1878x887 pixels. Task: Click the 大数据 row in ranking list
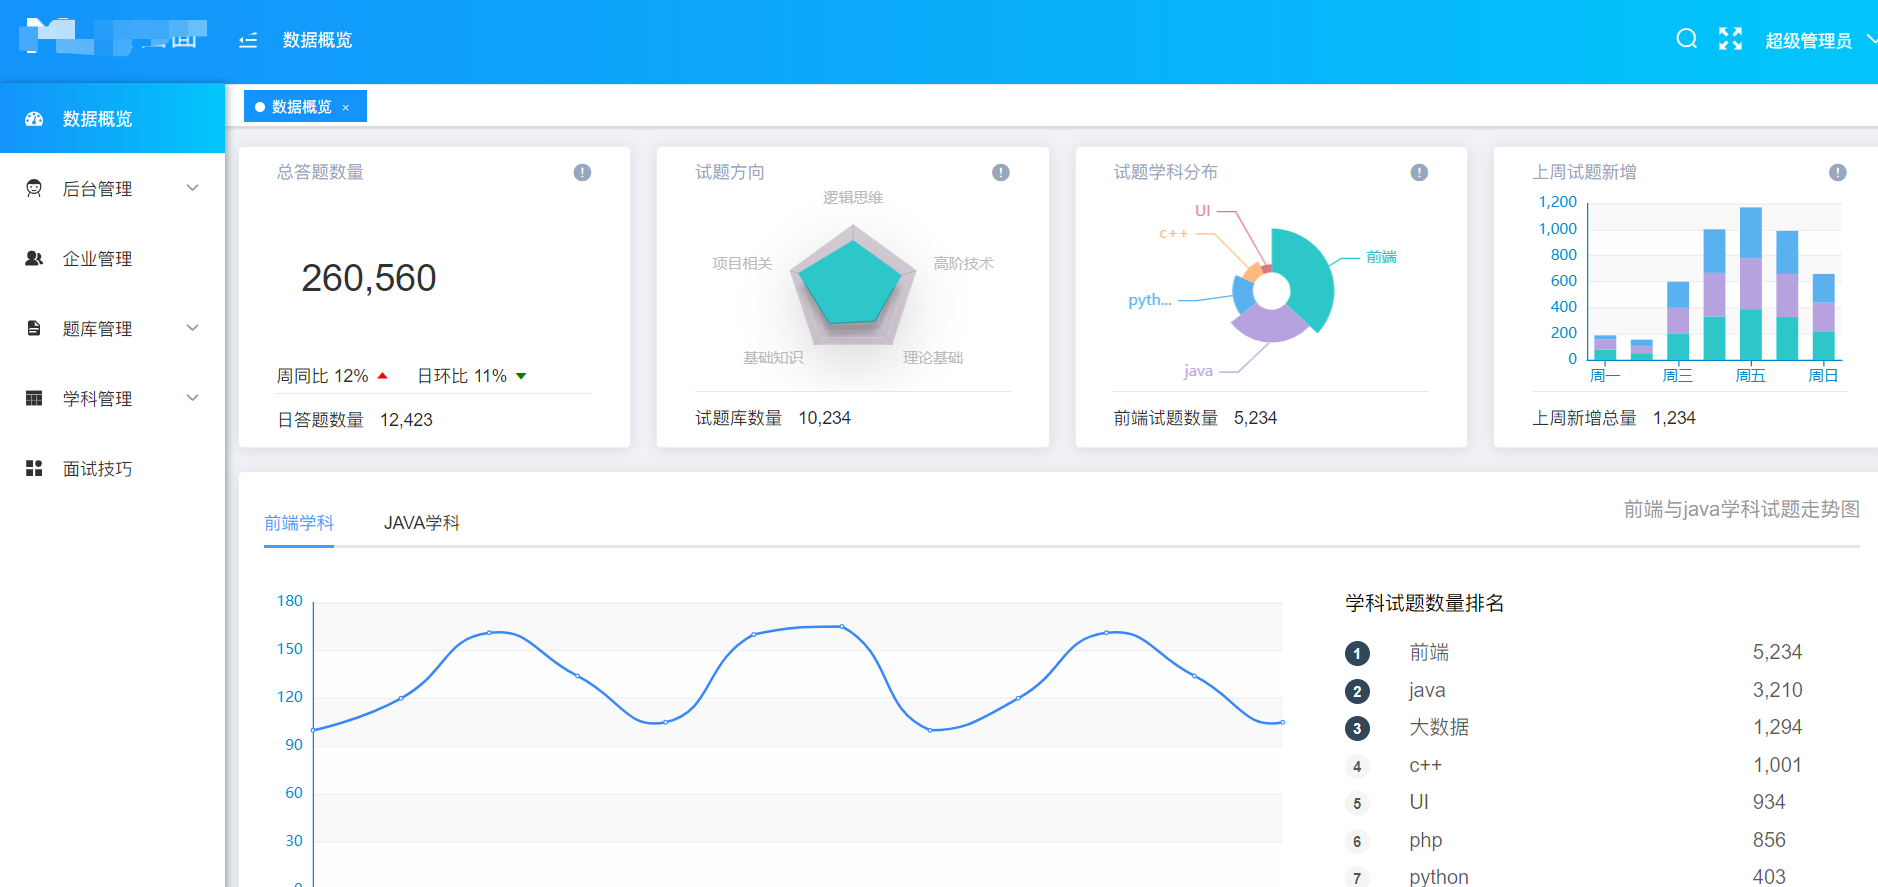pos(1573,728)
